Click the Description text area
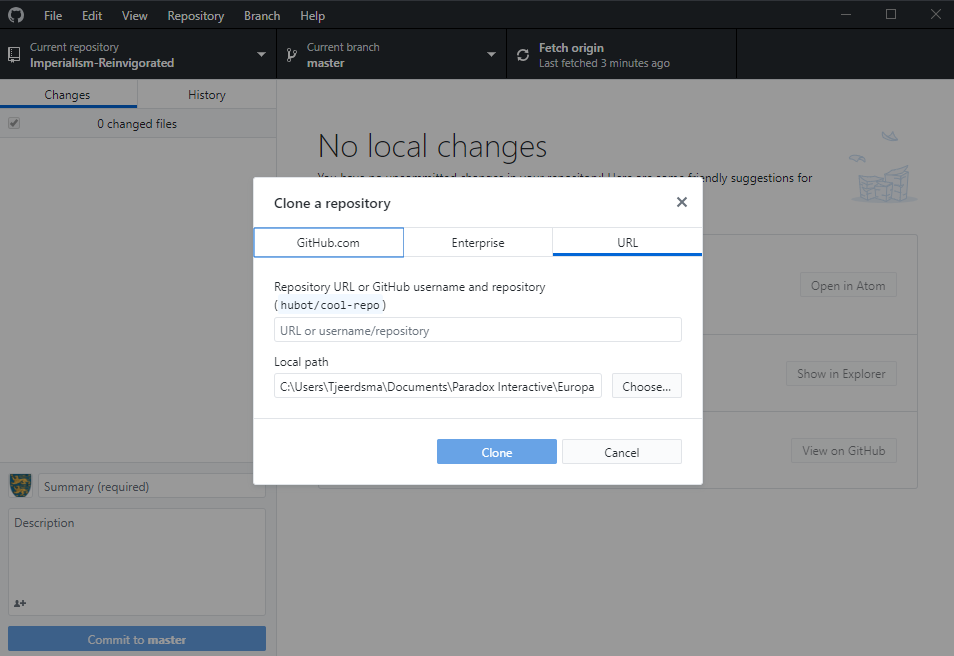Image resolution: width=954 pixels, height=656 pixels. click(137, 562)
